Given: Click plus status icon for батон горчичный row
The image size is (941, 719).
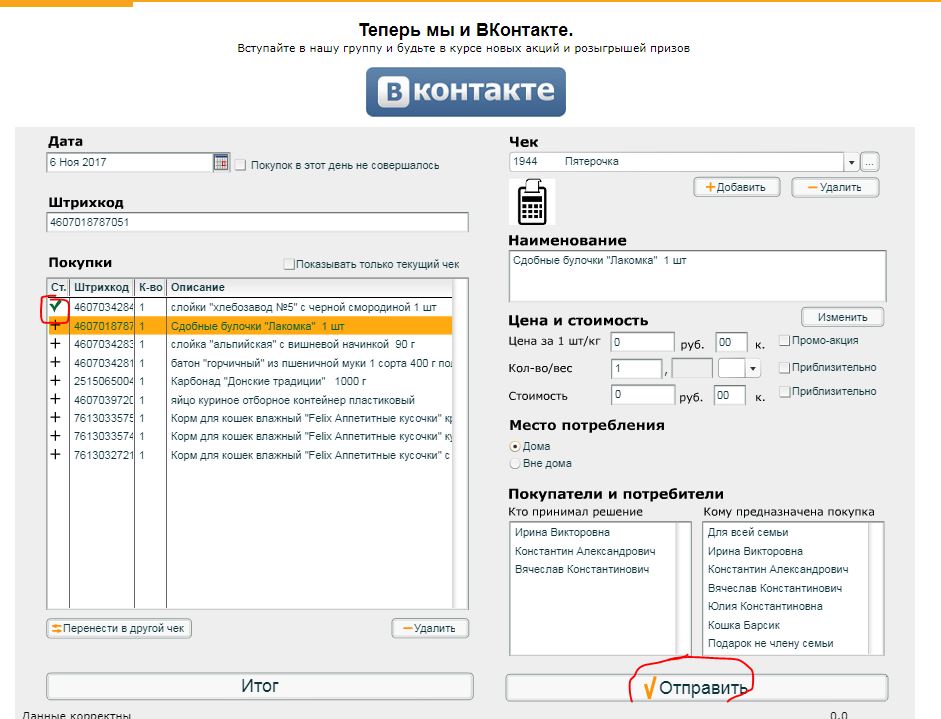Looking at the screenshot, I should [55, 363].
